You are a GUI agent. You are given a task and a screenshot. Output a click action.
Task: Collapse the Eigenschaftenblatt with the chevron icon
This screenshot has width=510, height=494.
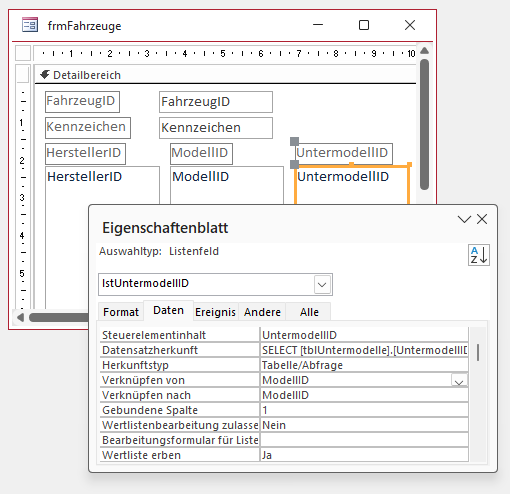pyautogui.click(x=464, y=219)
